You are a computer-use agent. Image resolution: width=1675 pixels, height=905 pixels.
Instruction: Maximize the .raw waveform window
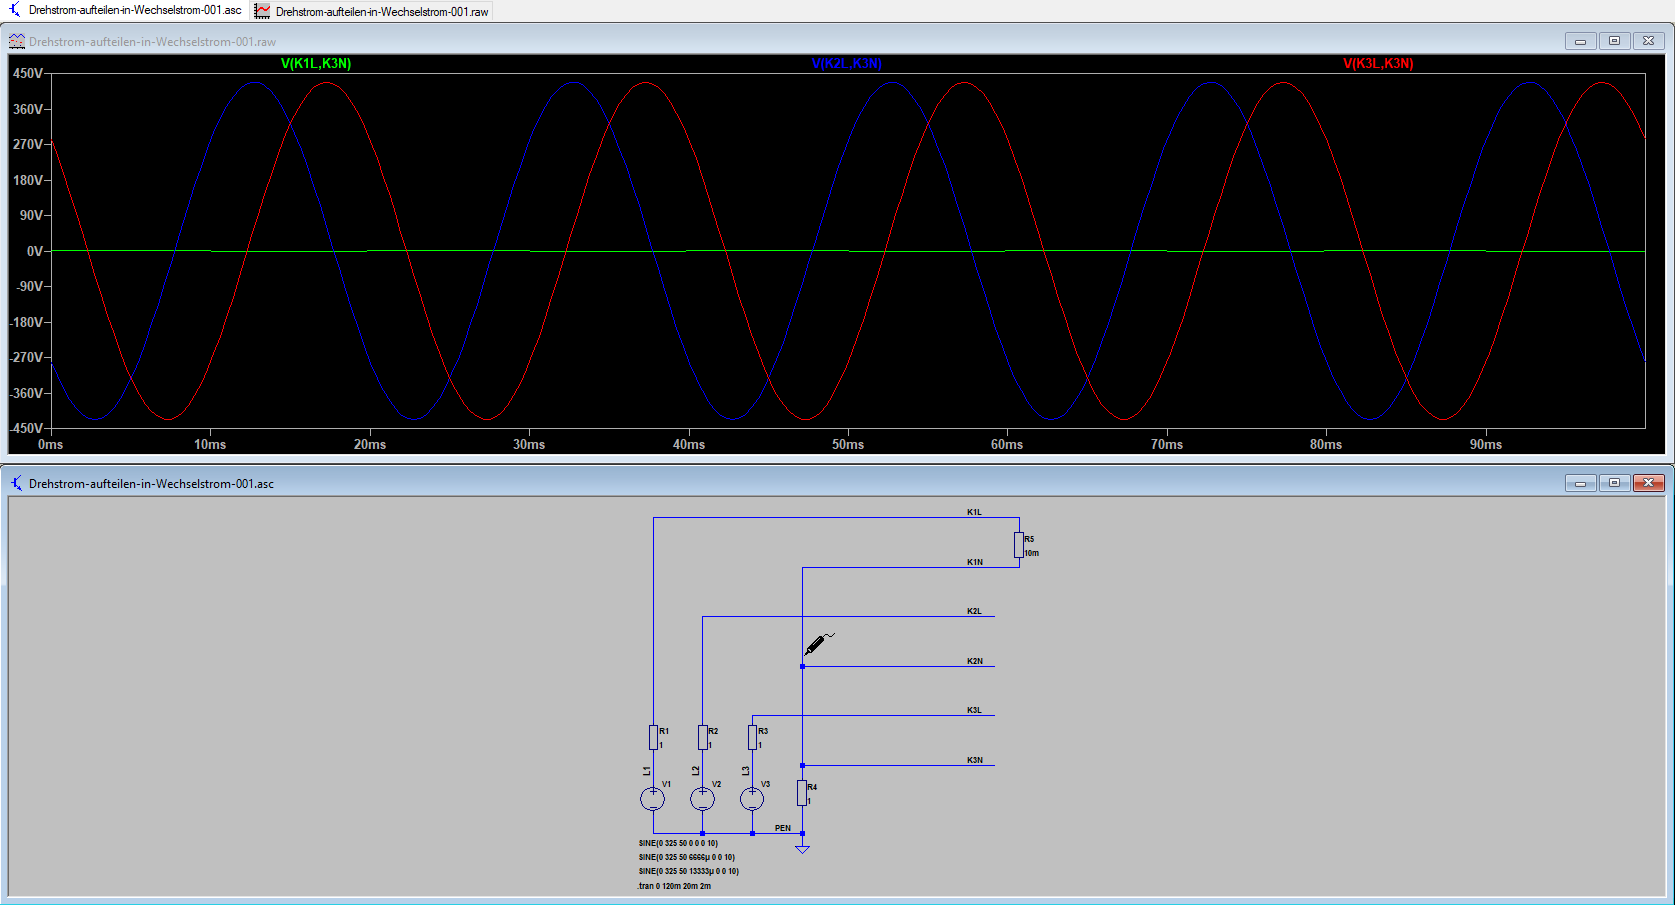point(1614,41)
